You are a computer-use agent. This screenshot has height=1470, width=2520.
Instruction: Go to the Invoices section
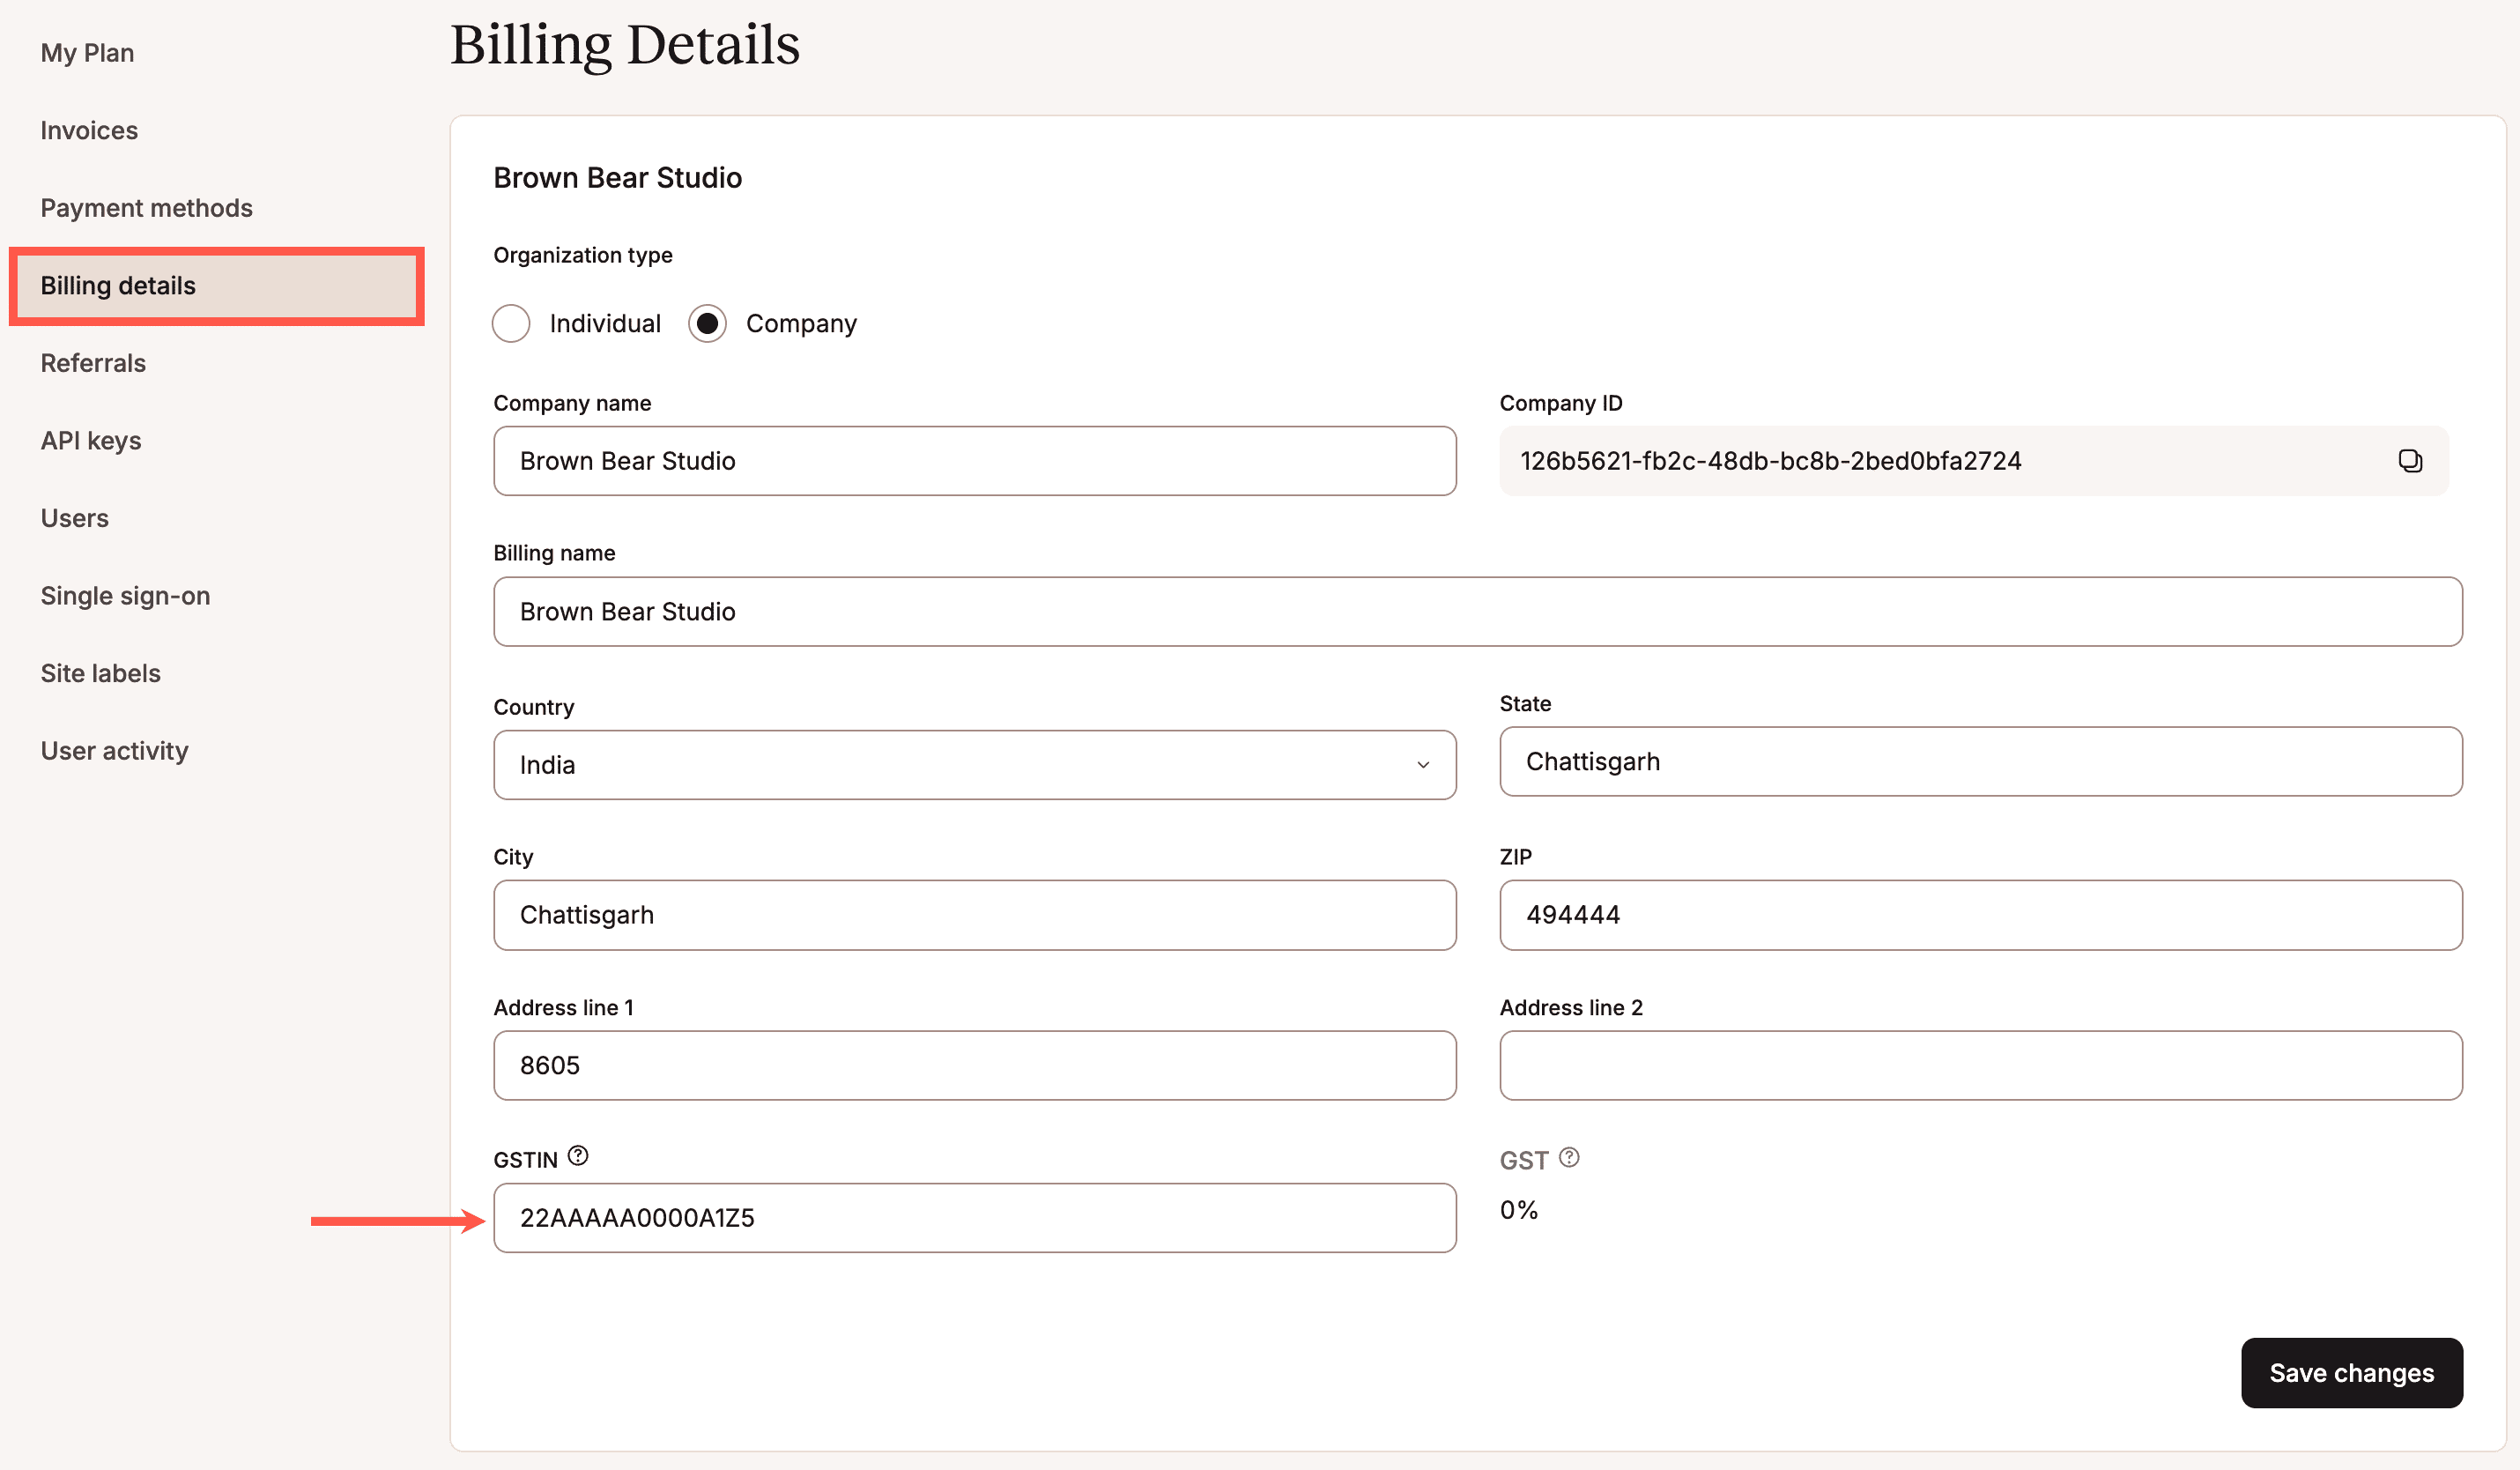click(89, 130)
